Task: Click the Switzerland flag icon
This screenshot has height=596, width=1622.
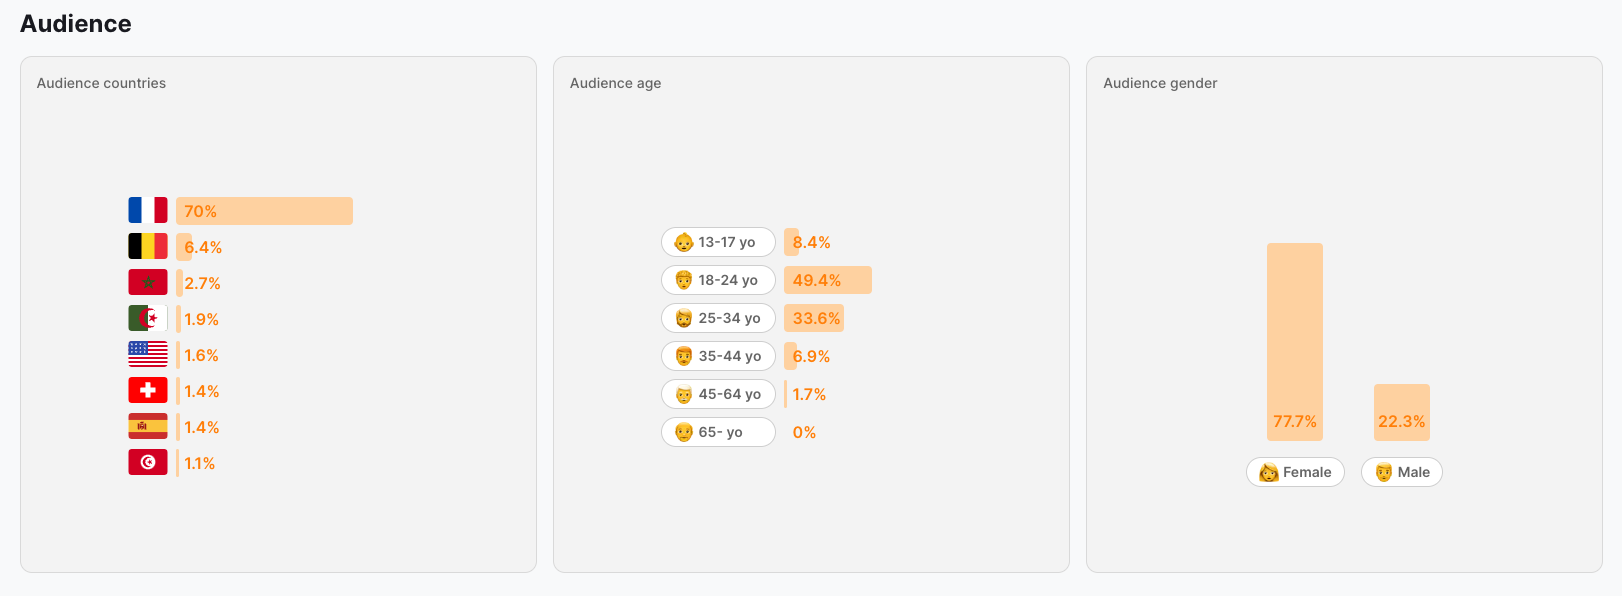Action: click(147, 390)
